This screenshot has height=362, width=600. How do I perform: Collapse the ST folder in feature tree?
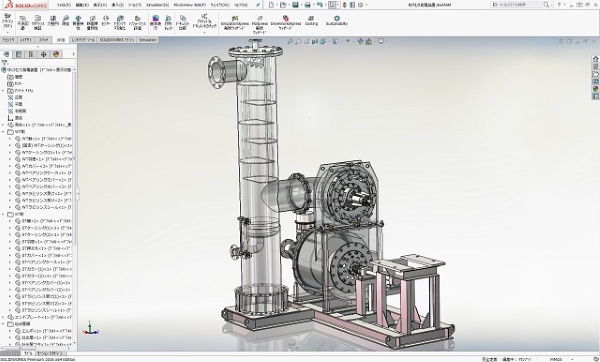coord(3,214)
